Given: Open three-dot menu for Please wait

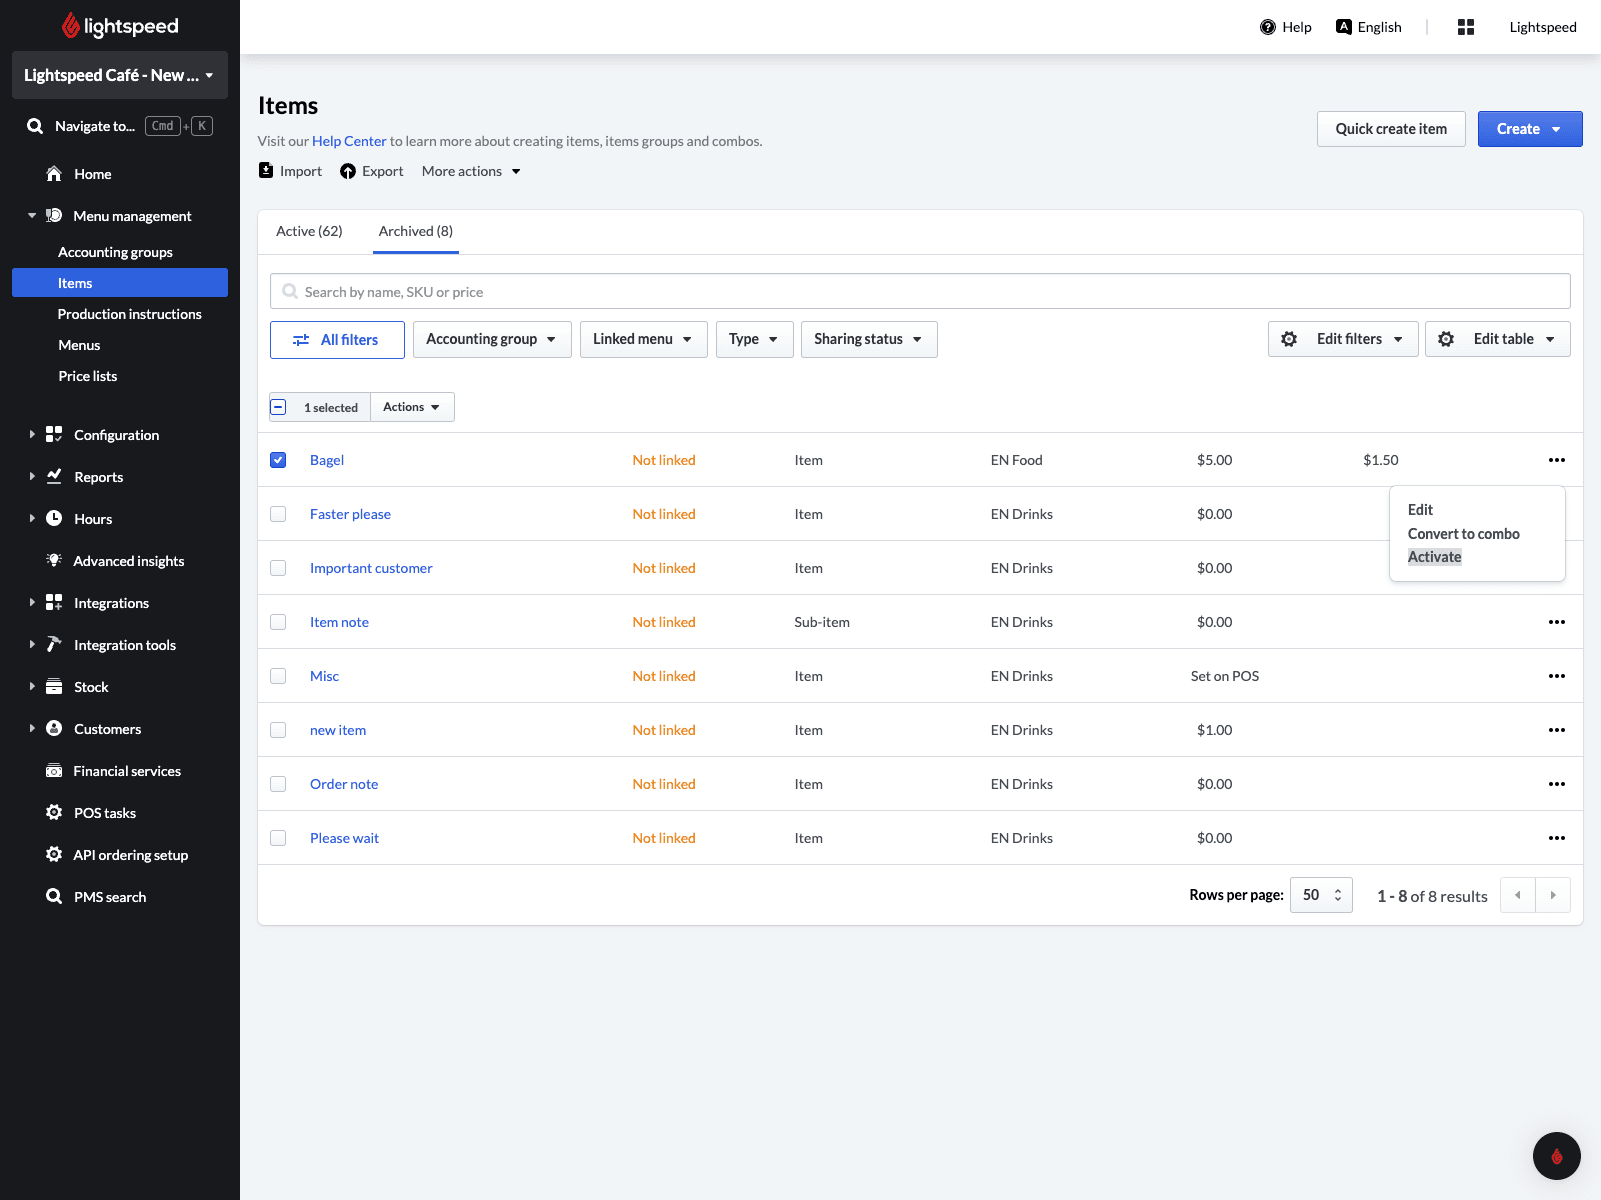Looking at the screenshot, I should tap(1556, 838).
